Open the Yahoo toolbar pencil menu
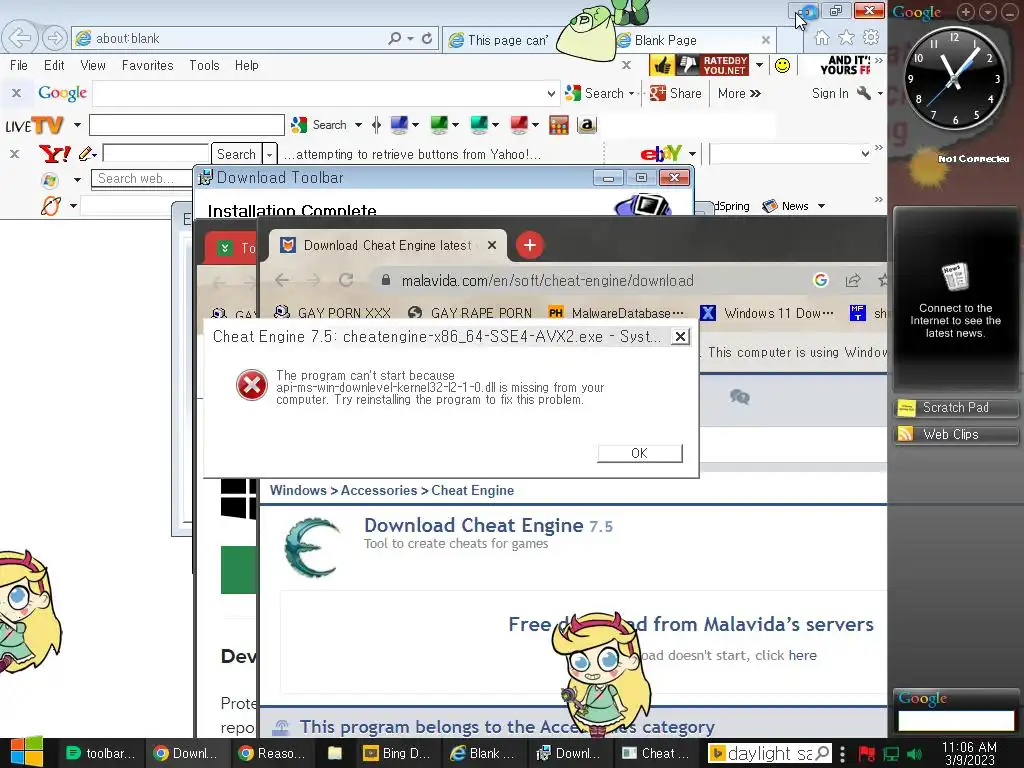Image resolution: width=1024 pixels, height=768 pixels. click(88, 154)
